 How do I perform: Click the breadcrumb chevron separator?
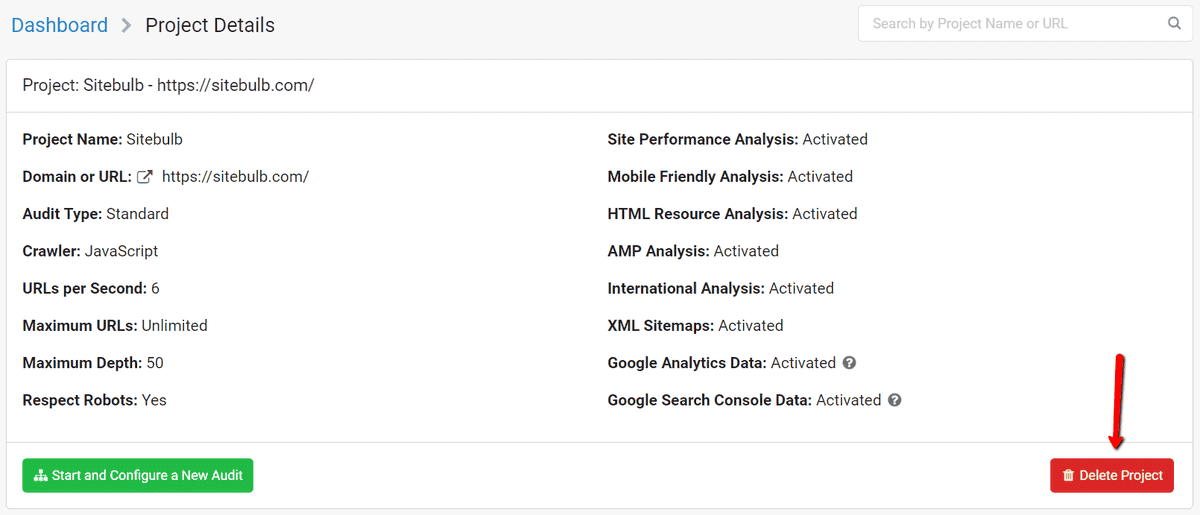tap(126, 26)
